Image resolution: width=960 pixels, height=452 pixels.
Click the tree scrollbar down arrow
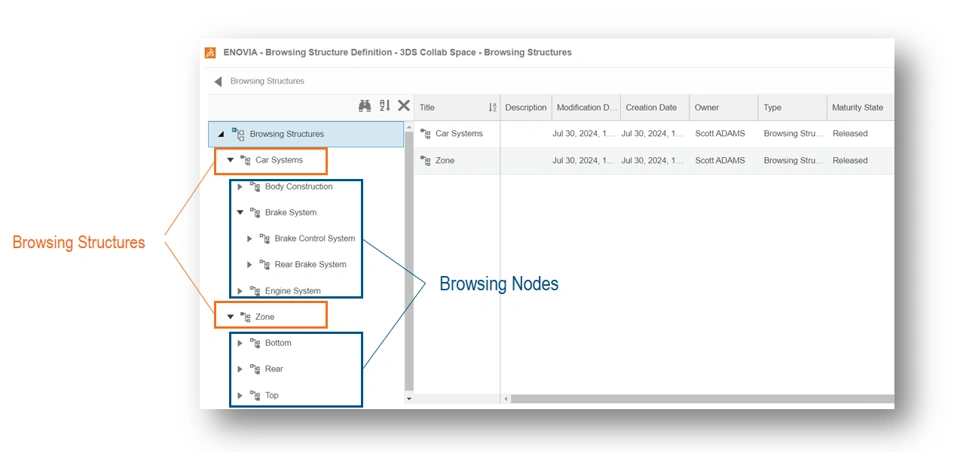point(409,399)
